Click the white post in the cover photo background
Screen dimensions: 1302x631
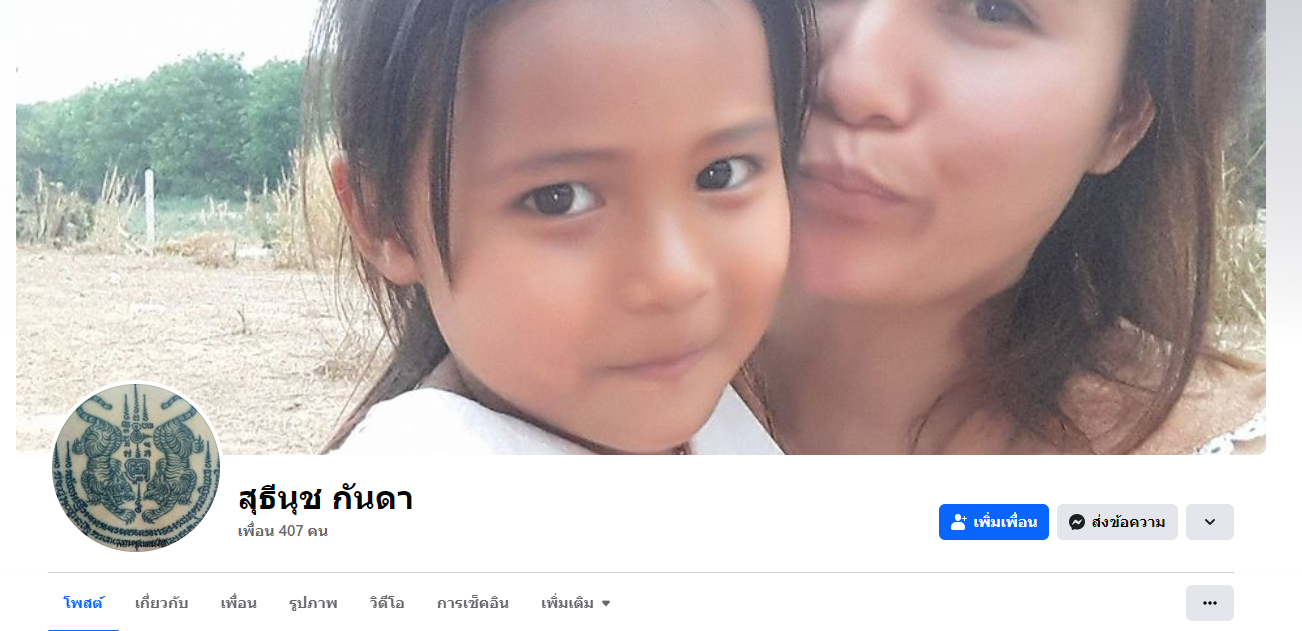(x=150, y=208)
